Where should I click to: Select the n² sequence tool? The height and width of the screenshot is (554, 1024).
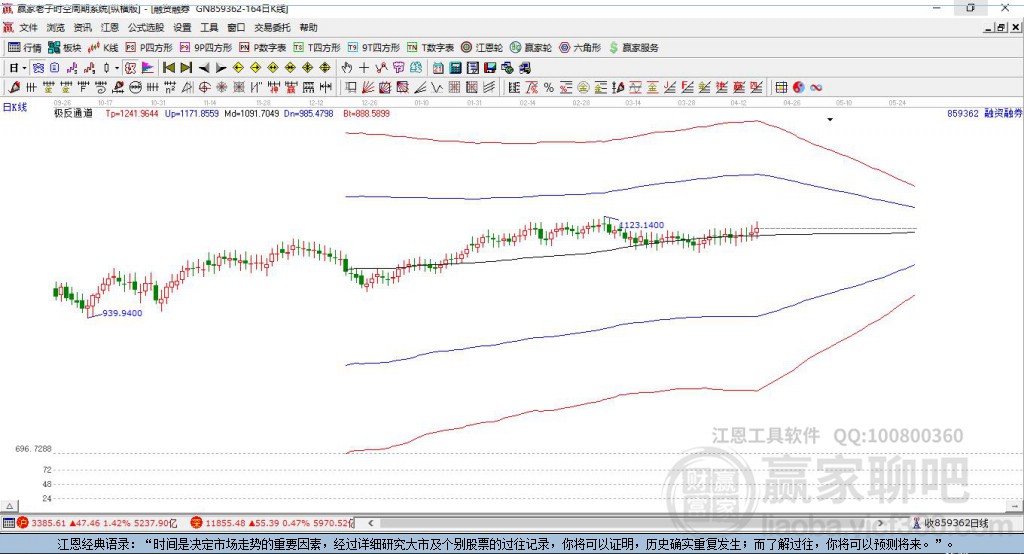tap(170, 88)
